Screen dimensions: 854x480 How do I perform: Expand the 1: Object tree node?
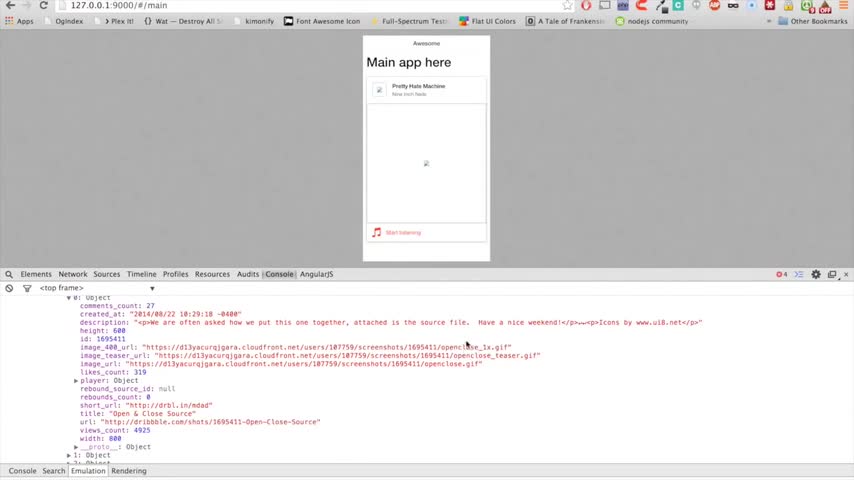click(x=69, y=455)
